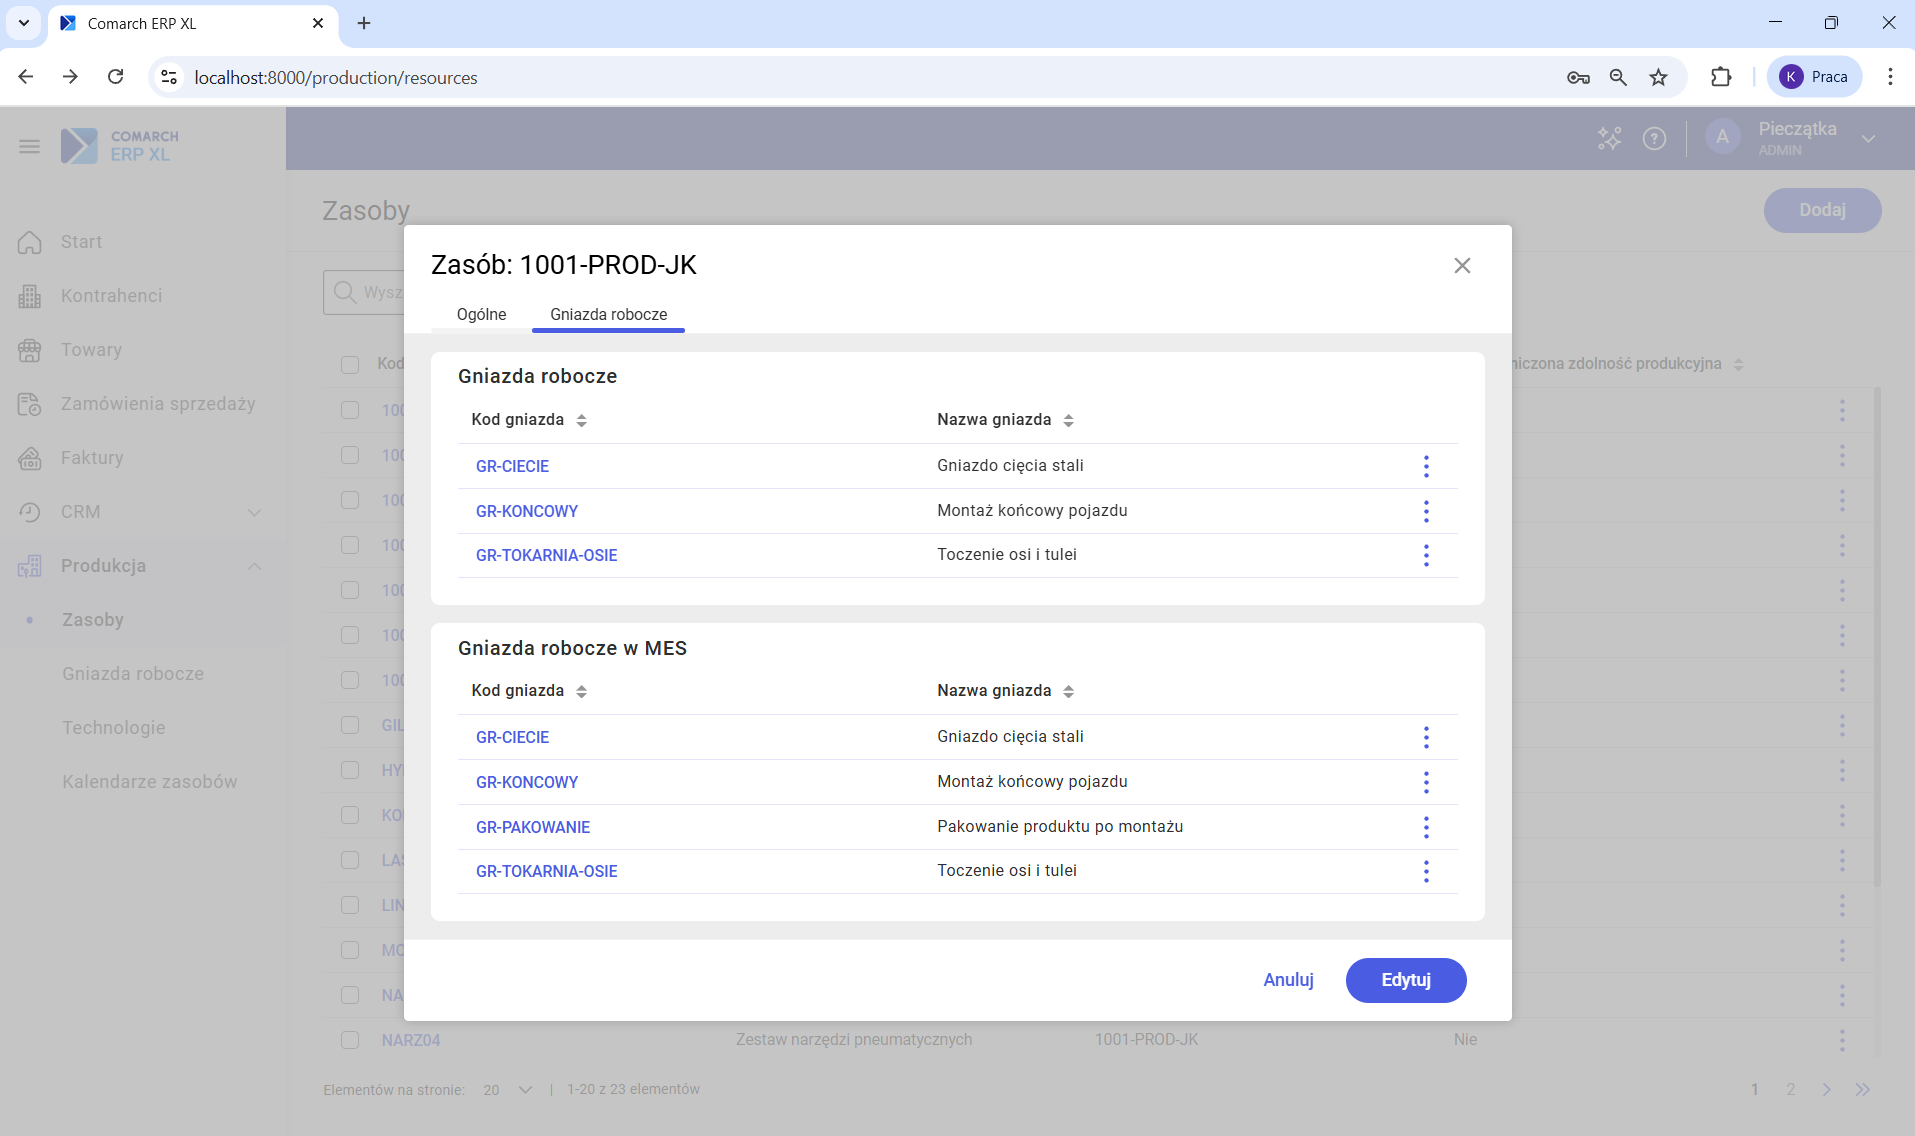1915x1136 pixels.
Task: Open row actions menu for NARZ04
Action: point(1842,1040)
